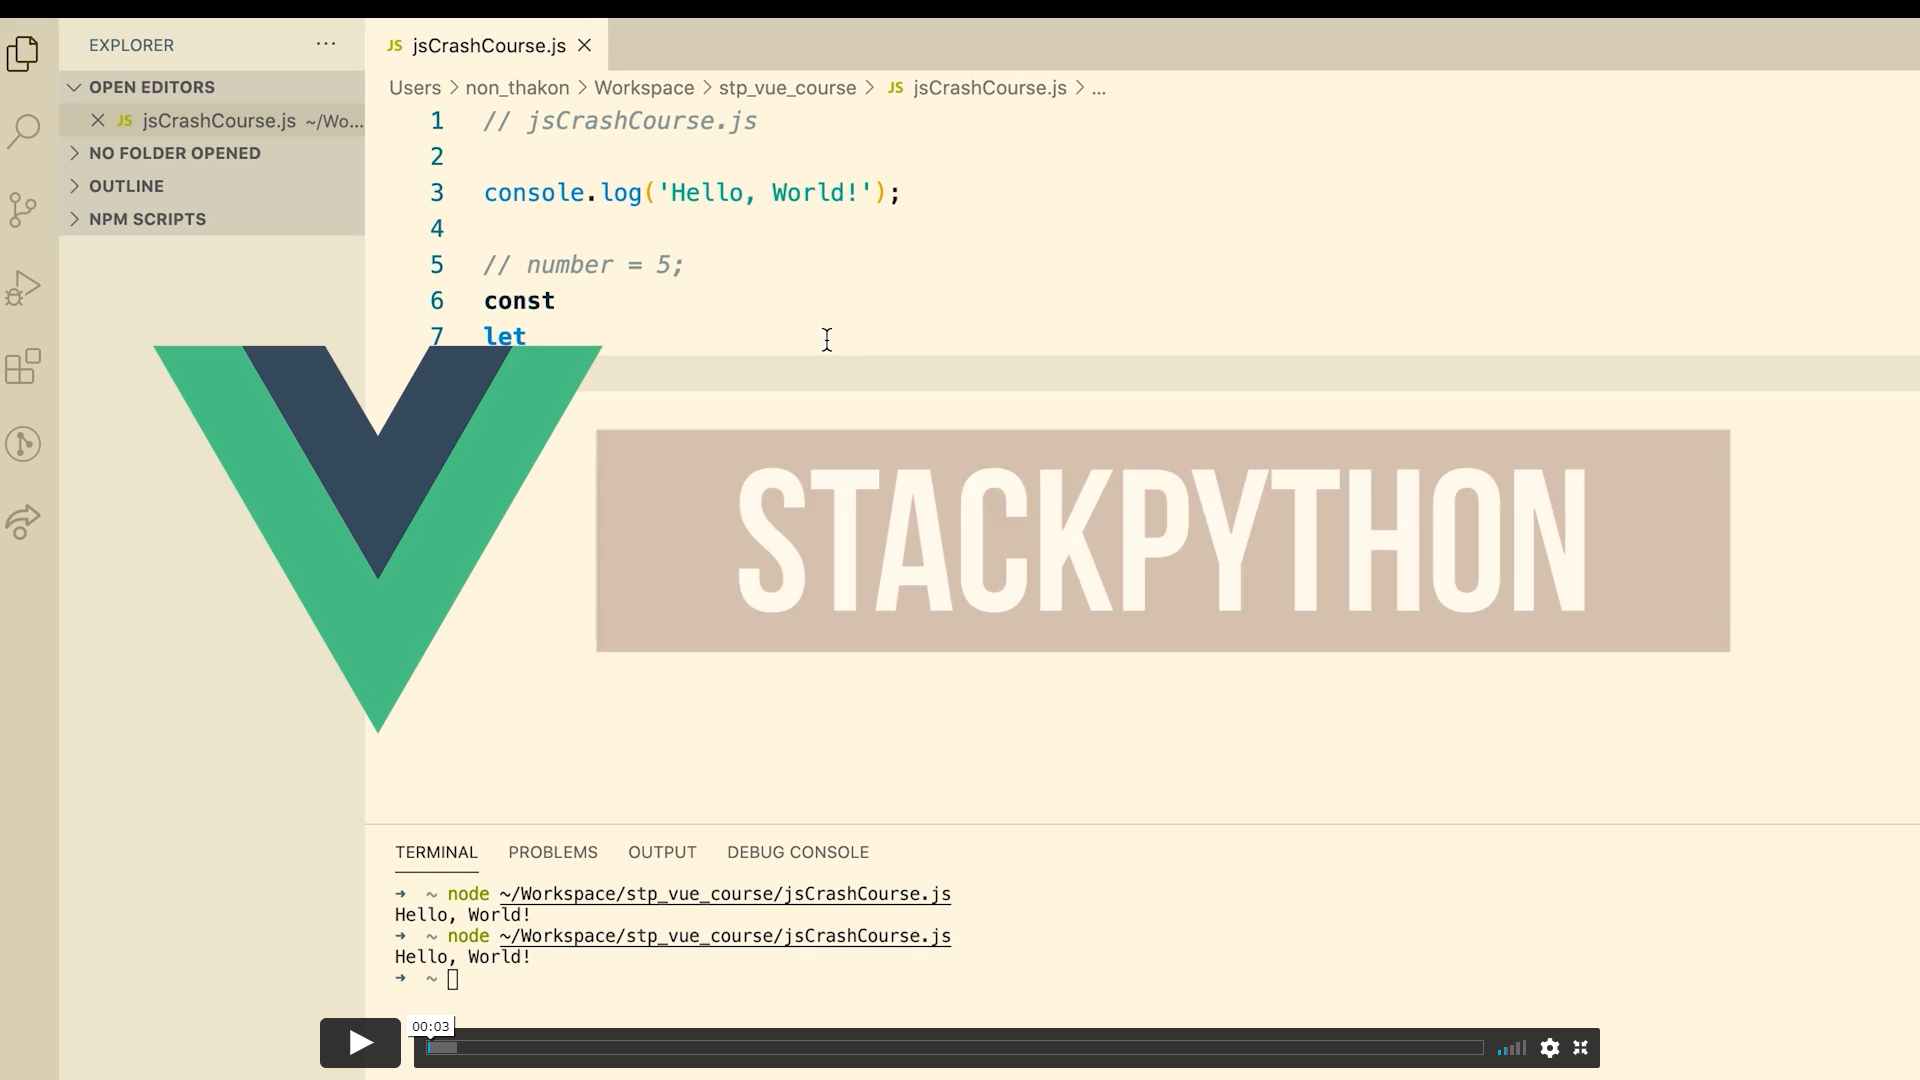Click the second node command path in terminal
The width and height of the screenshot is (1920, 1080).
pos(725,936)
